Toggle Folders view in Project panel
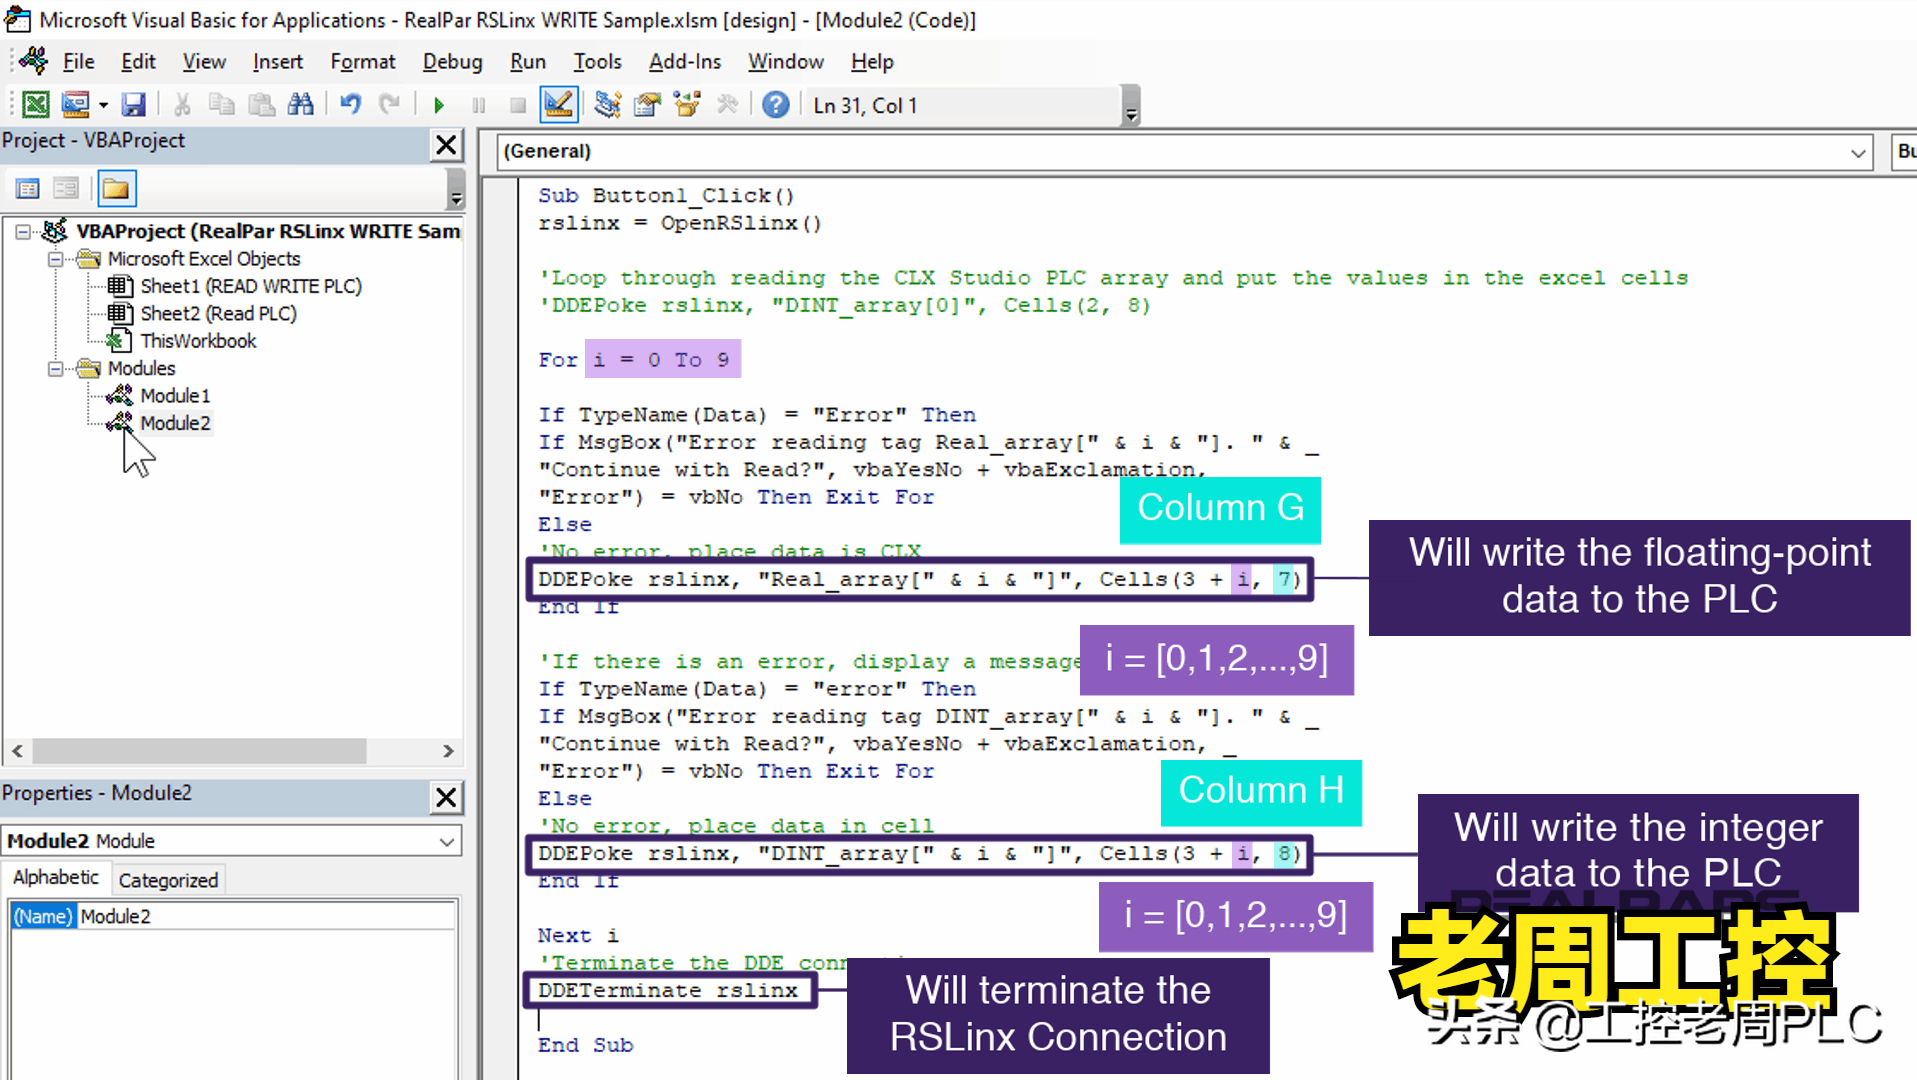 tap(116, 188)
